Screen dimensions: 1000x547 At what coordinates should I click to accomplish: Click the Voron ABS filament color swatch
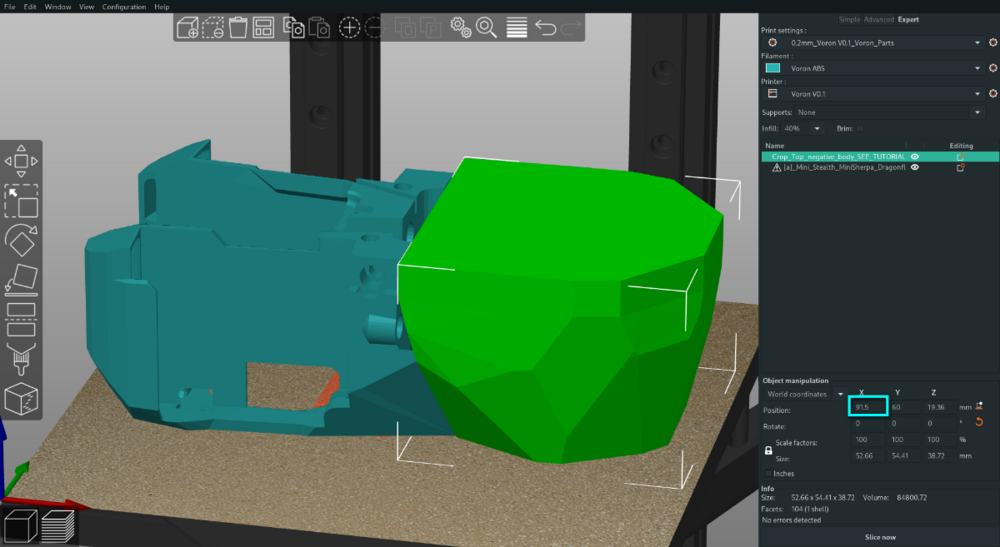(x=772, y=68)
